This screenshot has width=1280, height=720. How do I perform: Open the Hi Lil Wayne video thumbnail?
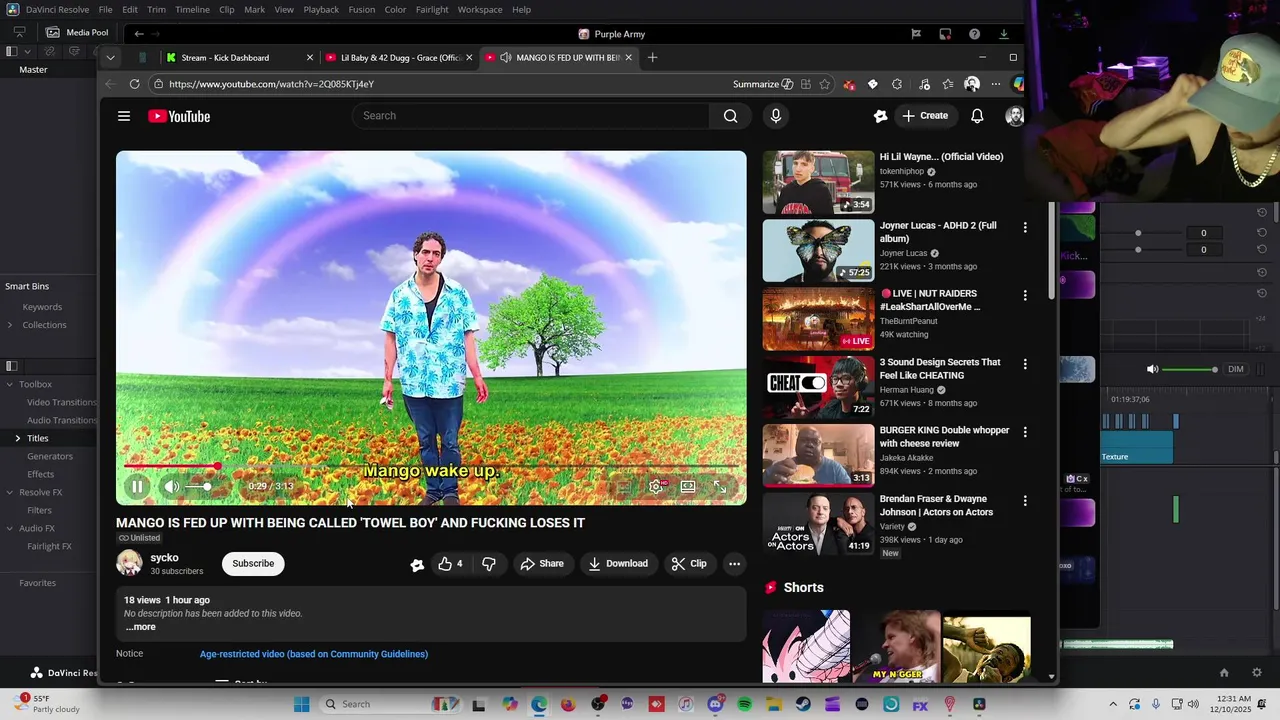(x=818, y=182)
